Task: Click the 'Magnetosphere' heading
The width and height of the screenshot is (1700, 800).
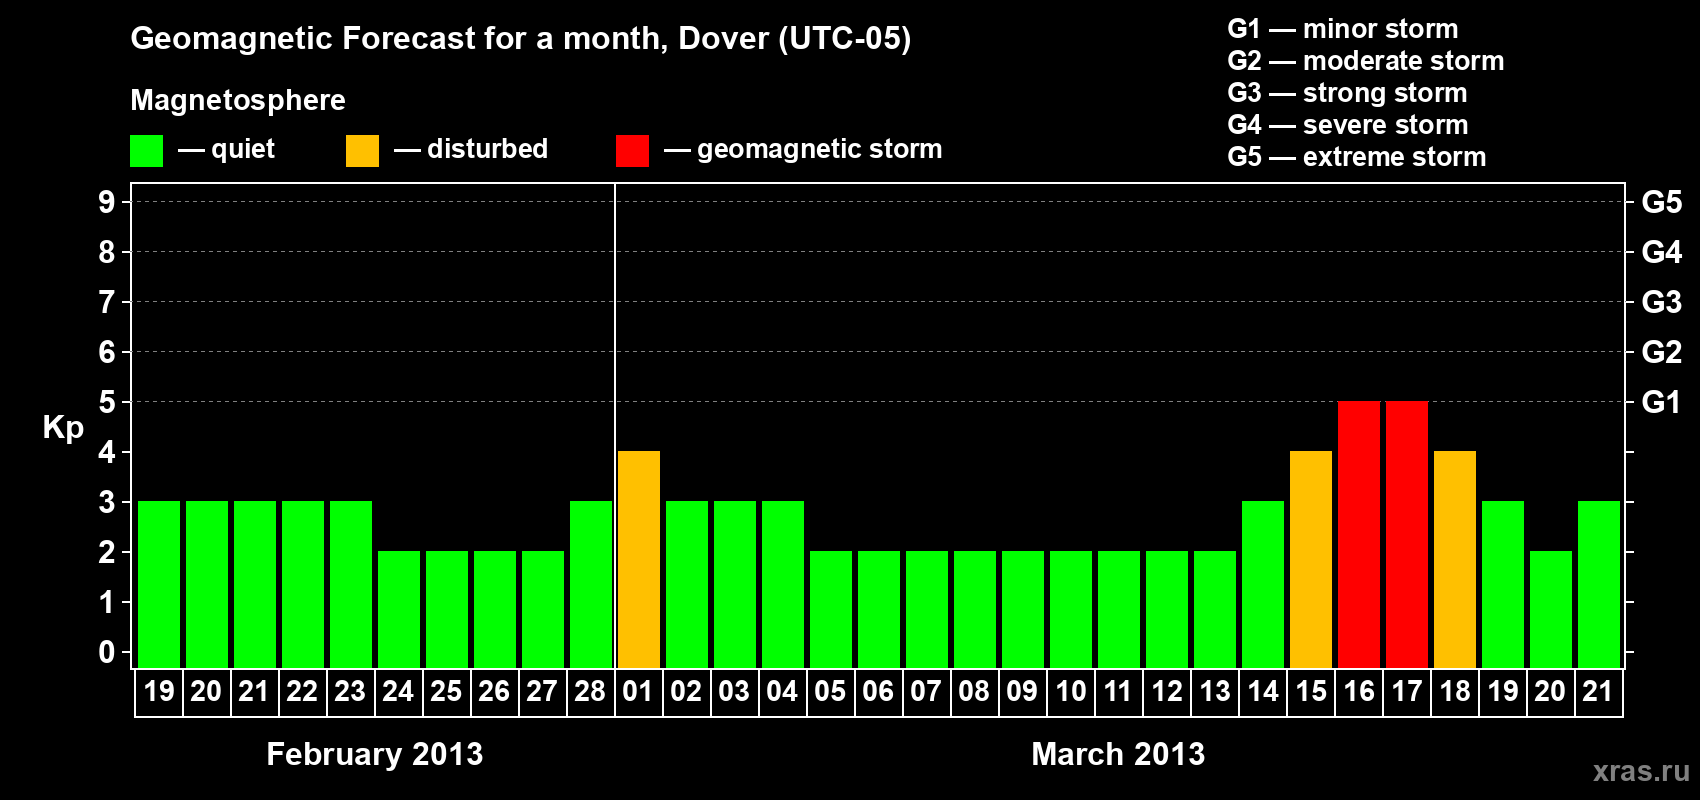Action: (238, 100)
